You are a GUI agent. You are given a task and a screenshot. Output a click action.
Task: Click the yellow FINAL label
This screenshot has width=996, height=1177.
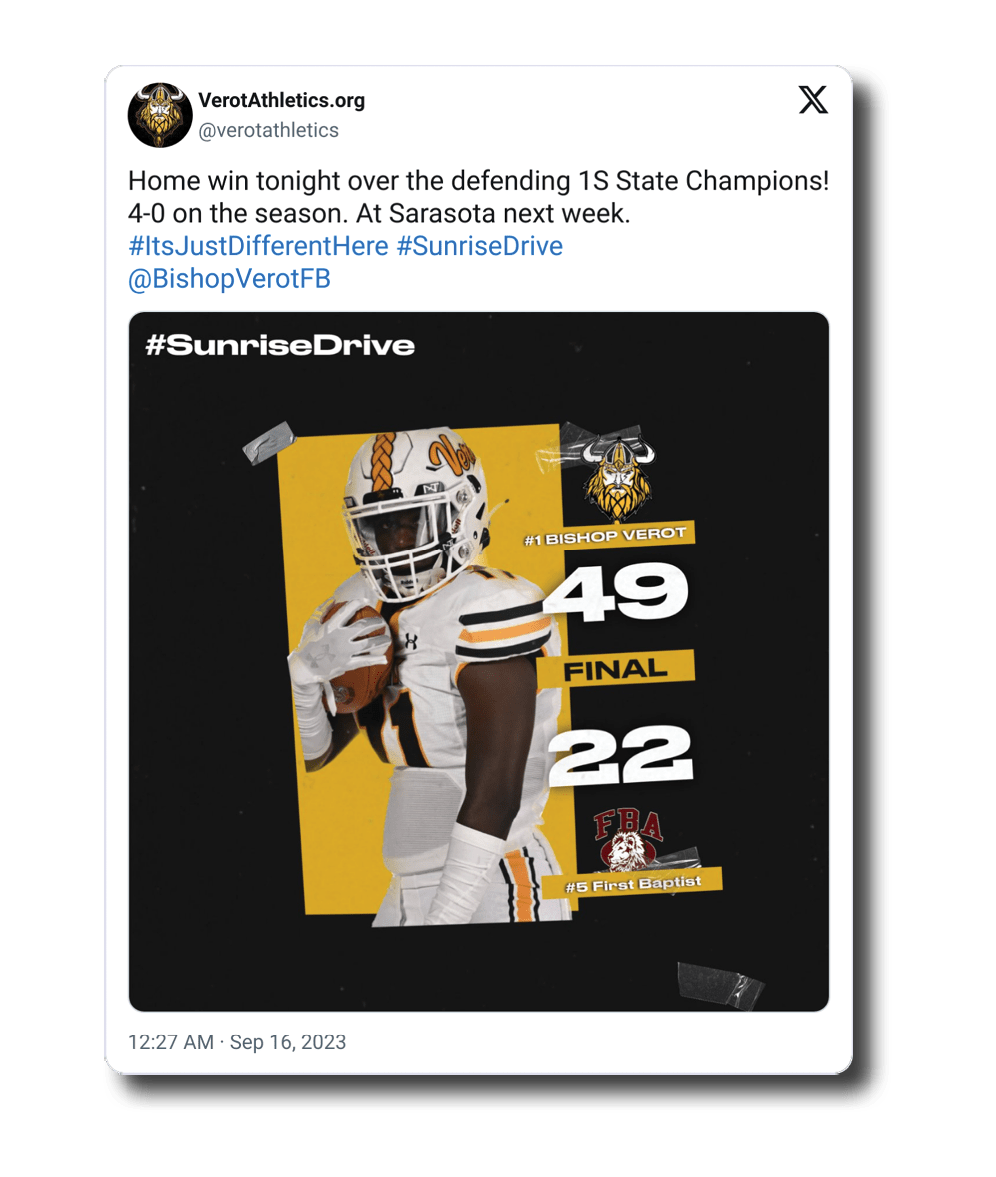point(615,669)
